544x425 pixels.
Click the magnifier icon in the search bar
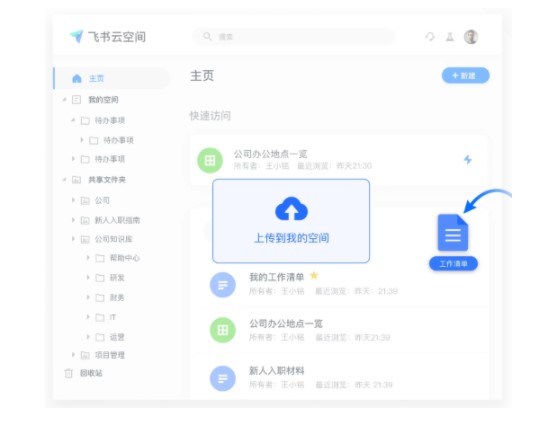(207, 36)
